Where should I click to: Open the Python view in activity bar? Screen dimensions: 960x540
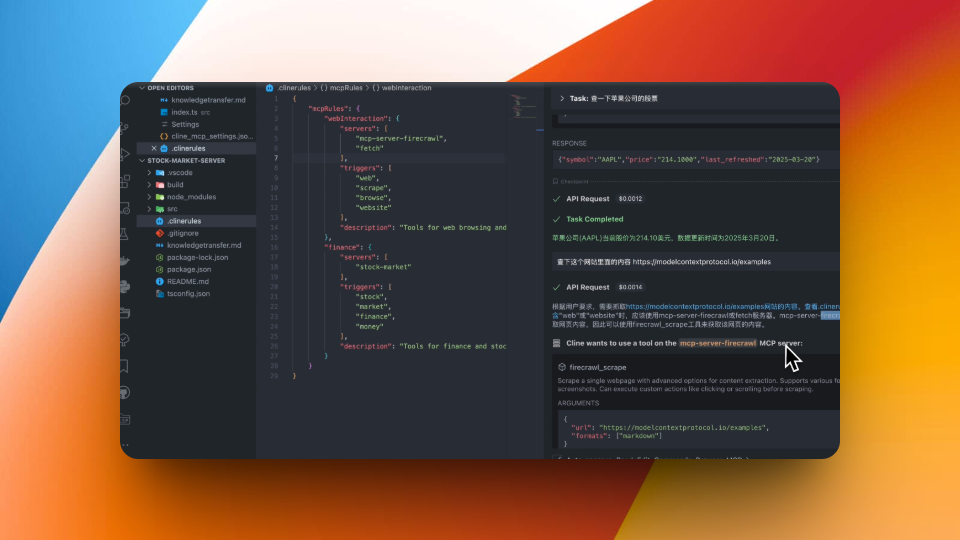click(126, 287)
